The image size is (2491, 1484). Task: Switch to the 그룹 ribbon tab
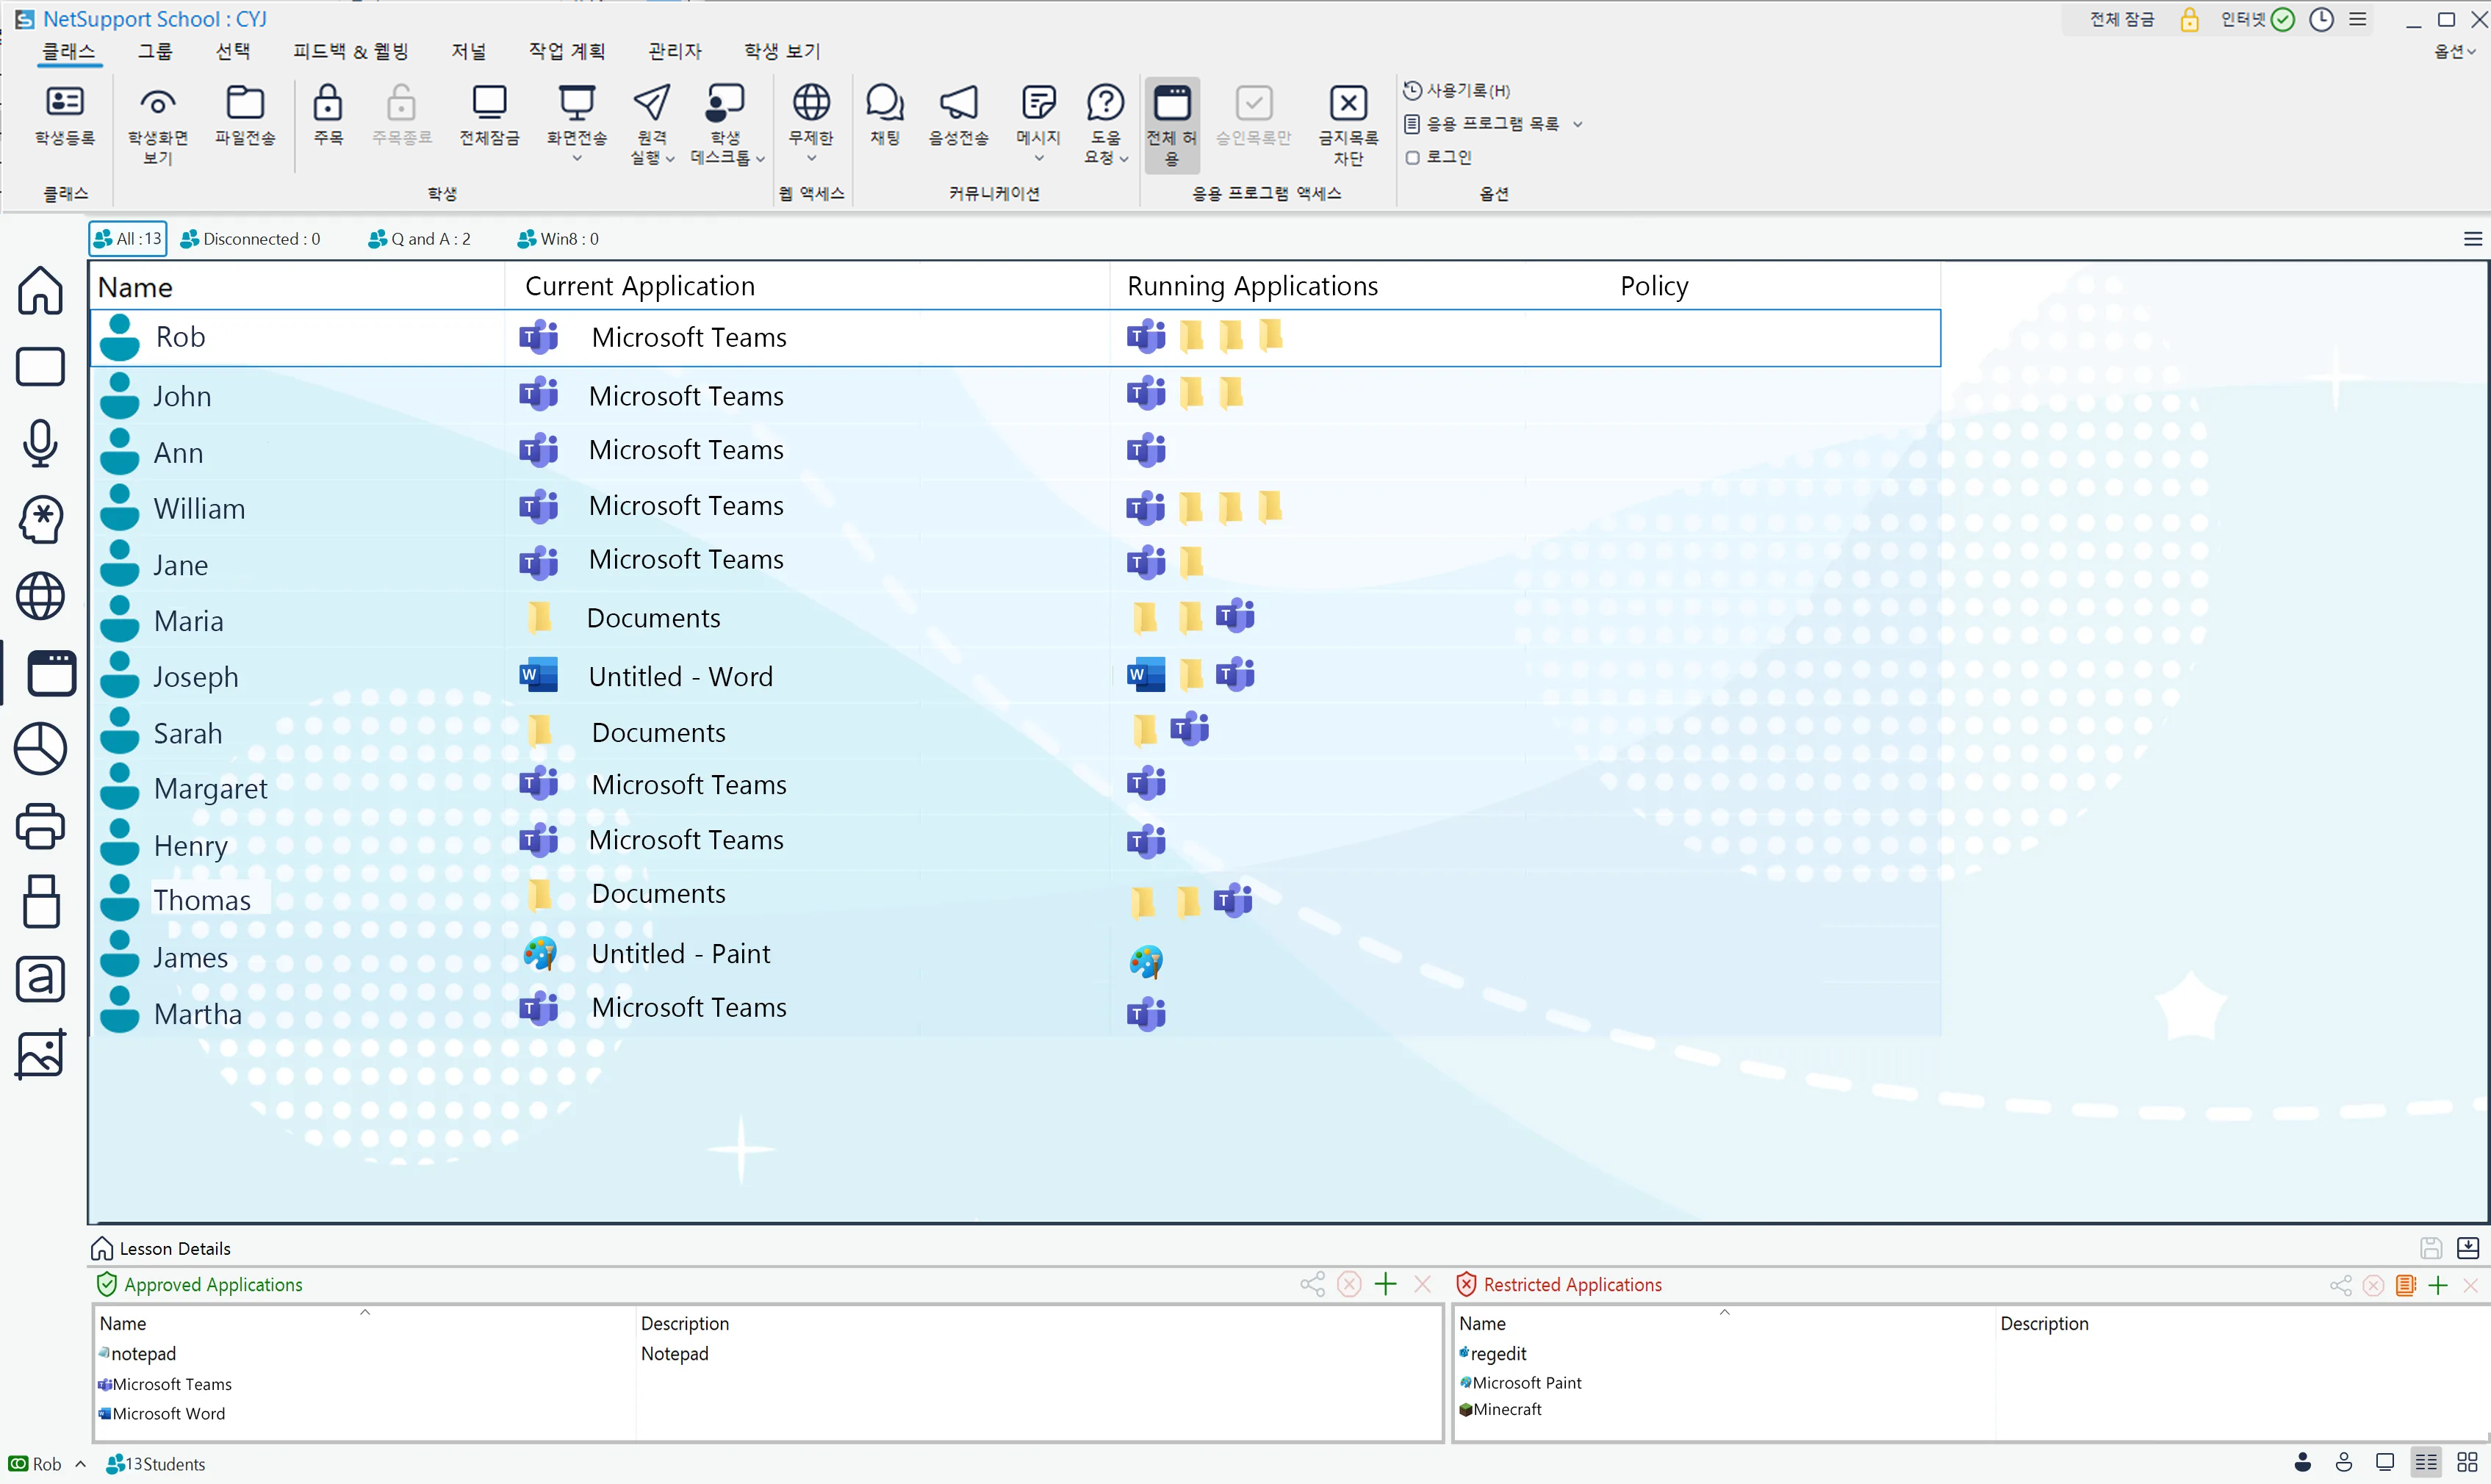154,51
